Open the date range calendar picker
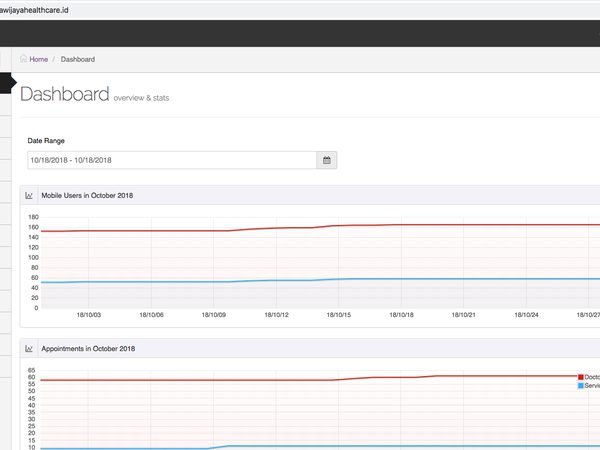Screen dimensions: 600x450 (x=327, y=160)
